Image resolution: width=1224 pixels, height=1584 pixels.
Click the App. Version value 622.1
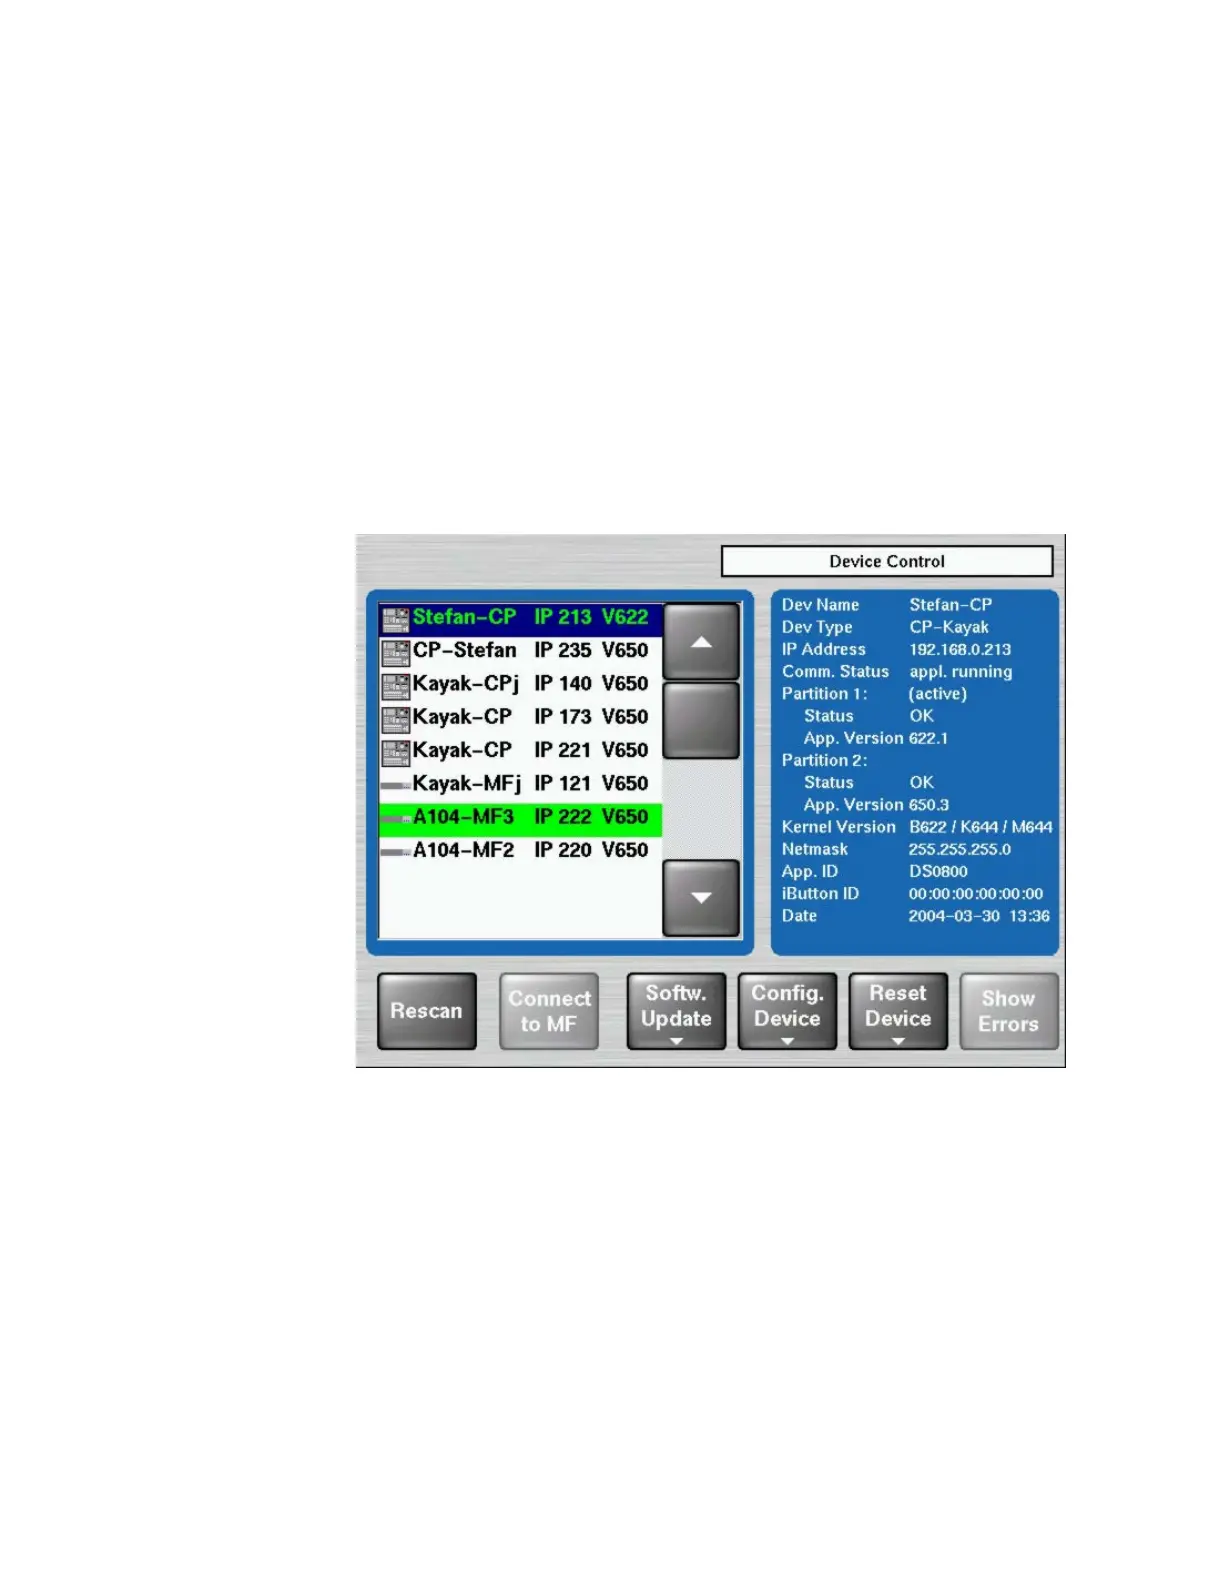click(928, 739)
